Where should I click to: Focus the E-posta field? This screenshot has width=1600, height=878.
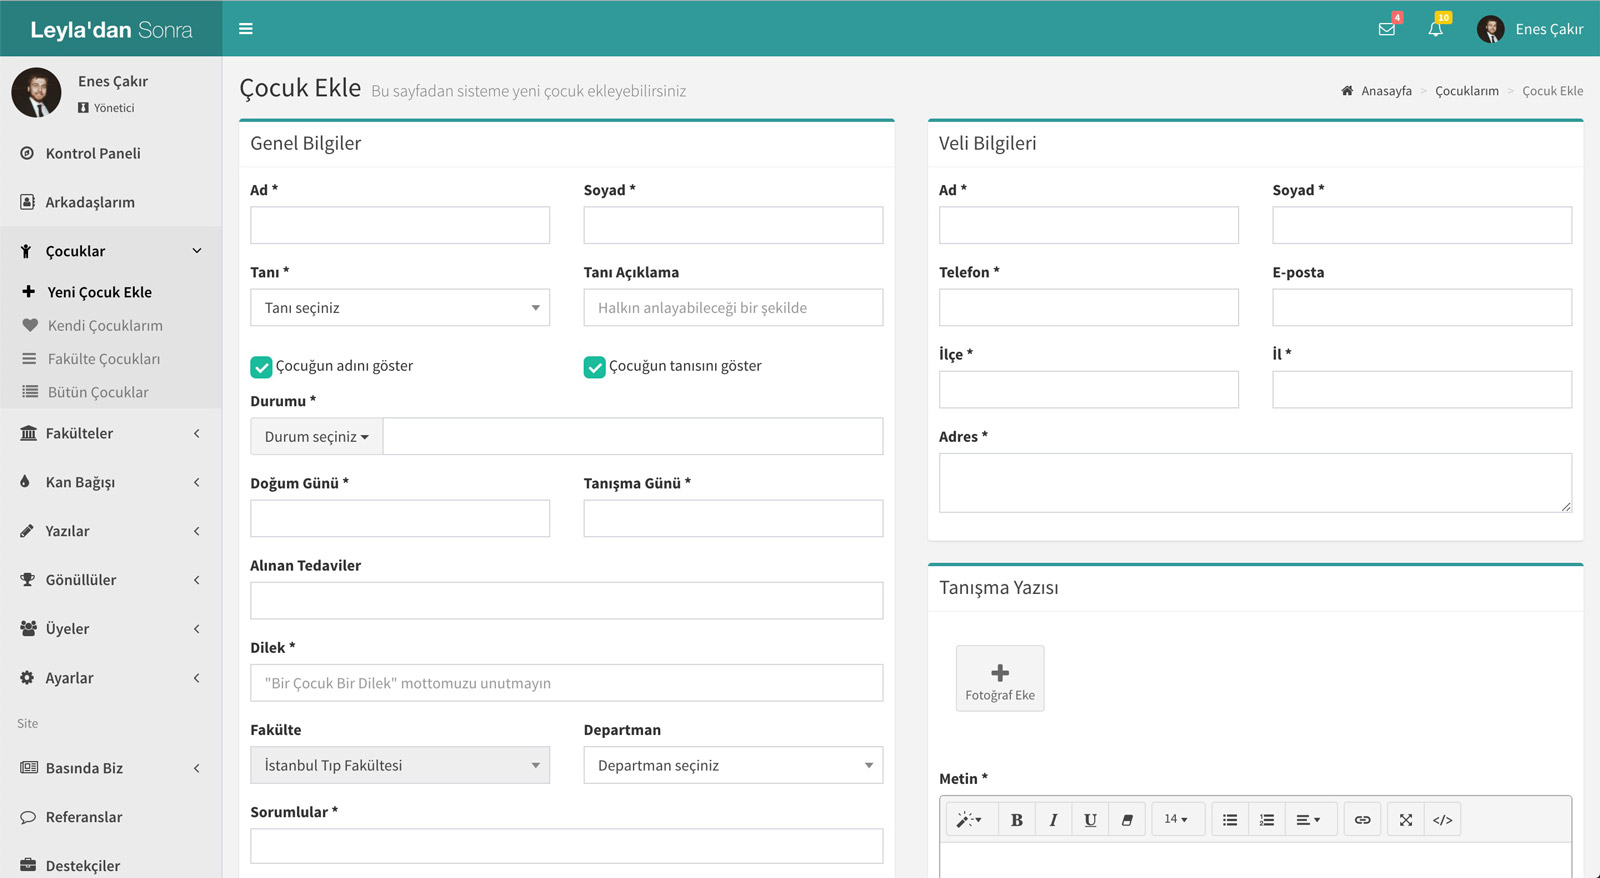click(x=1422, y=308)
